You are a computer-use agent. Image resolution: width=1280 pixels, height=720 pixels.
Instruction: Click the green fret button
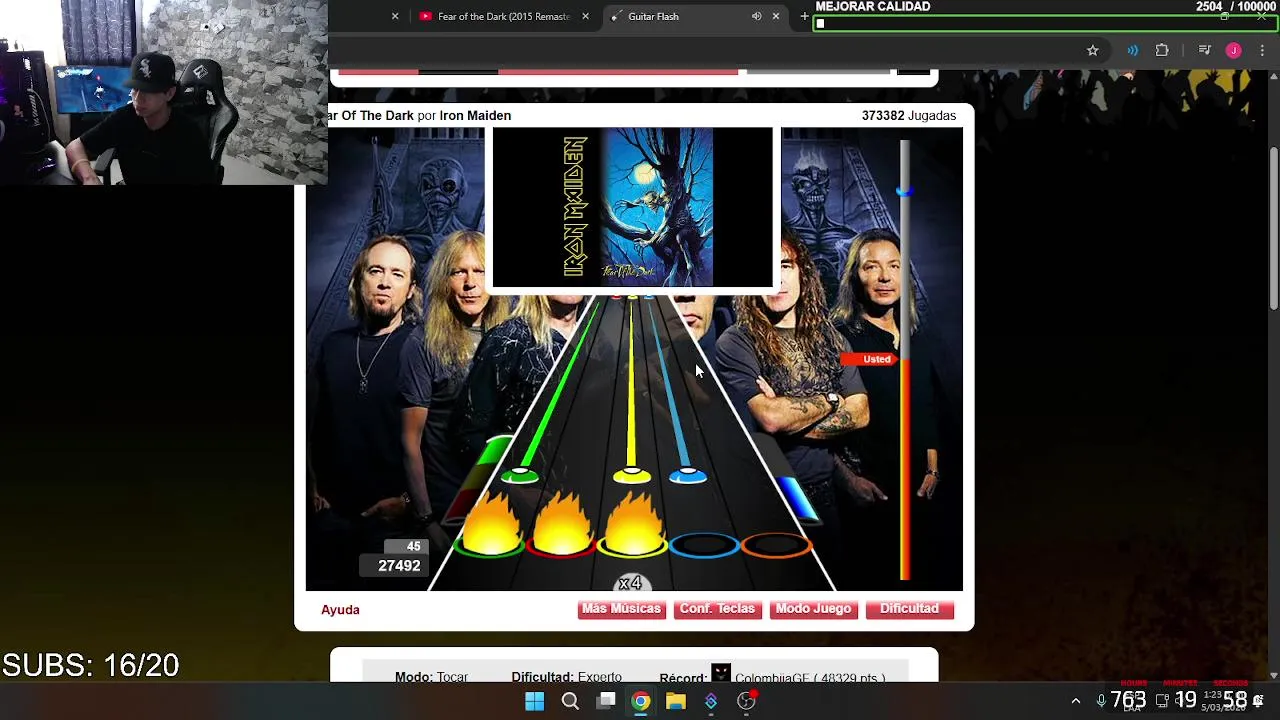[490, 545]
